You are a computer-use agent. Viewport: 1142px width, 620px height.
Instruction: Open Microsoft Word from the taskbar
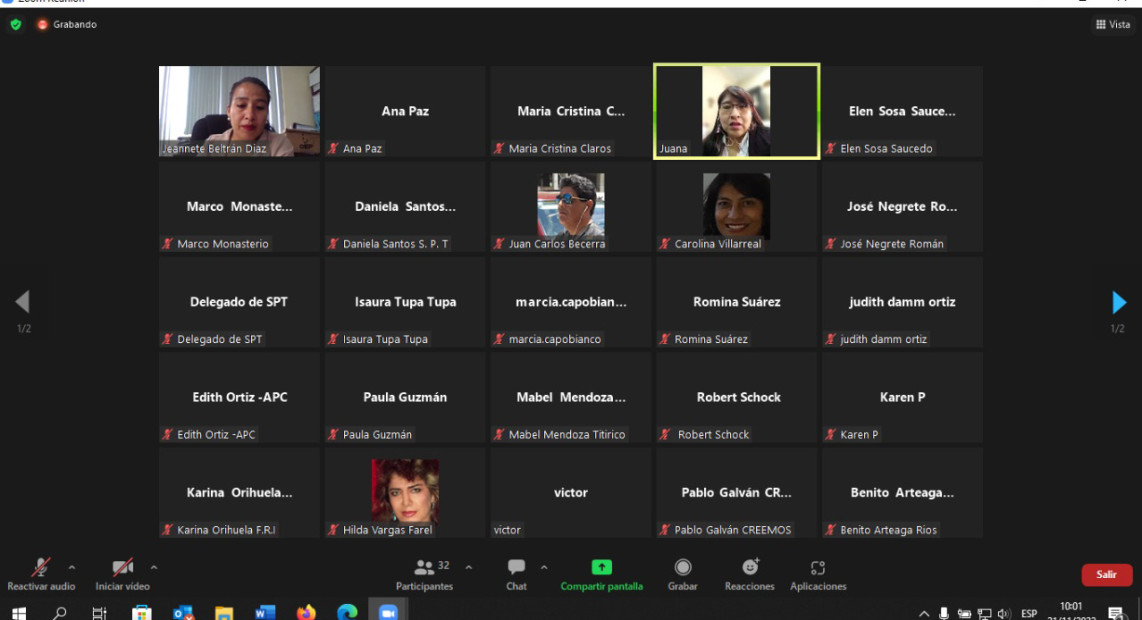(x=264, y=612)
